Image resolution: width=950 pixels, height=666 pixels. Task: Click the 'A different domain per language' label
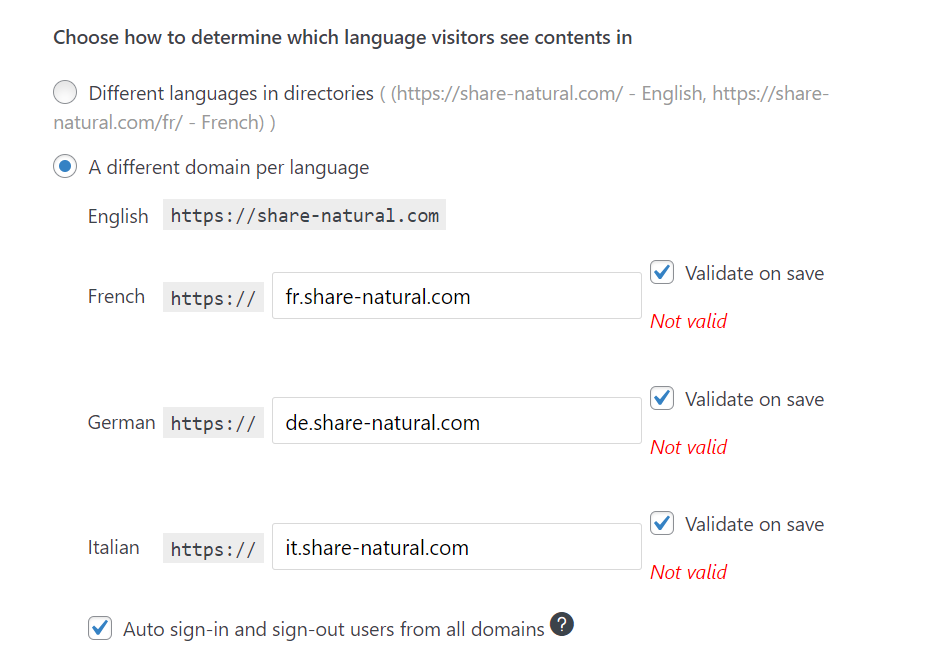[x=228, y=167]
